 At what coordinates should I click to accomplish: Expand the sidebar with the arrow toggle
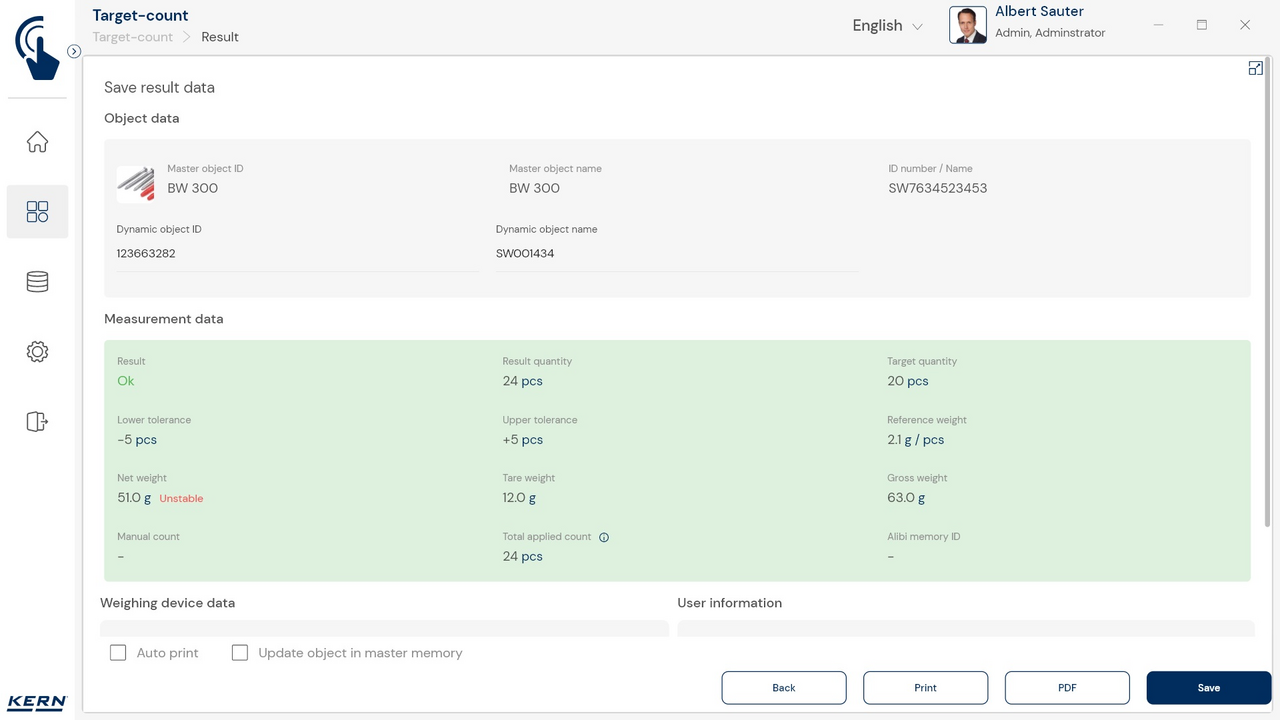click(74, 51)
